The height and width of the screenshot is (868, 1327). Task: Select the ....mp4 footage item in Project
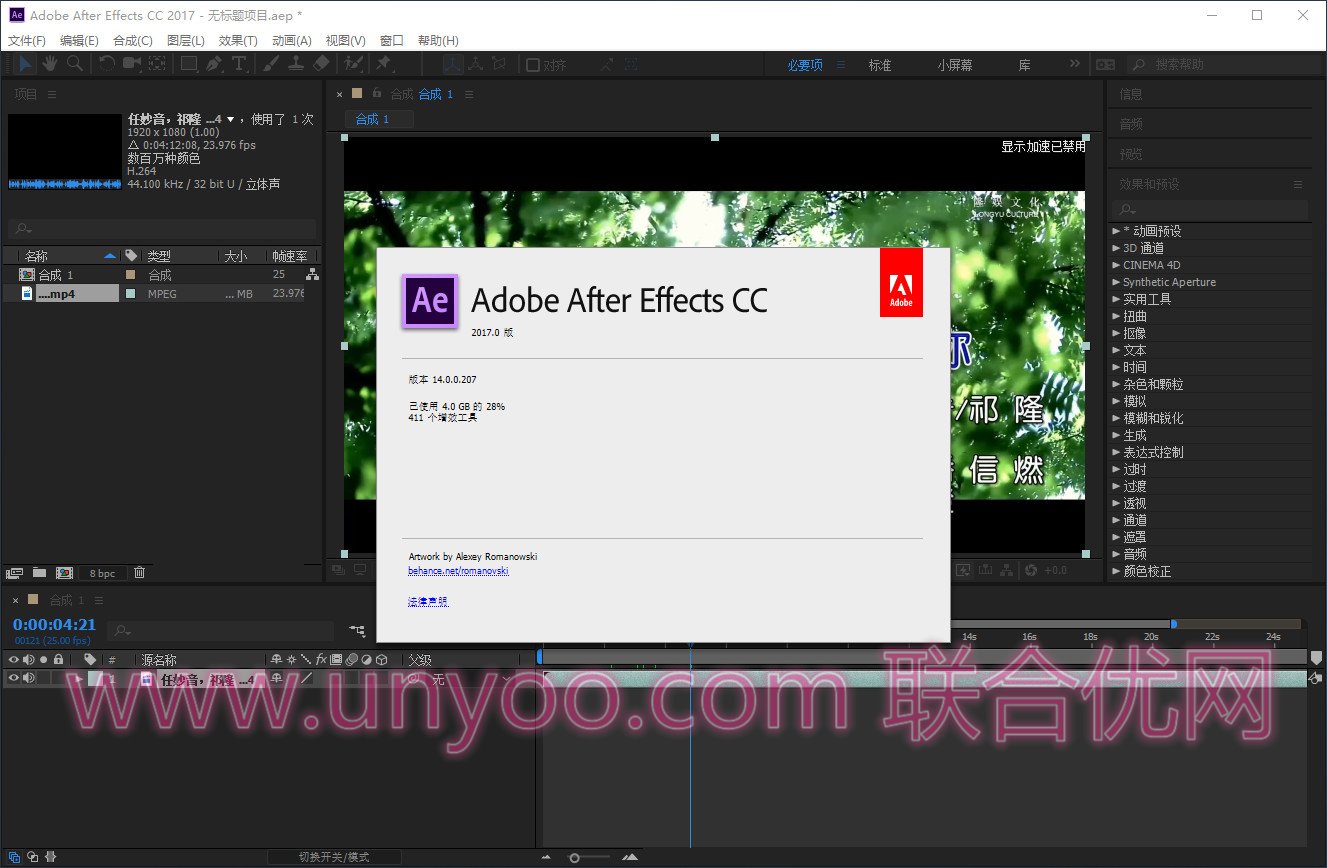coord(68,294)
